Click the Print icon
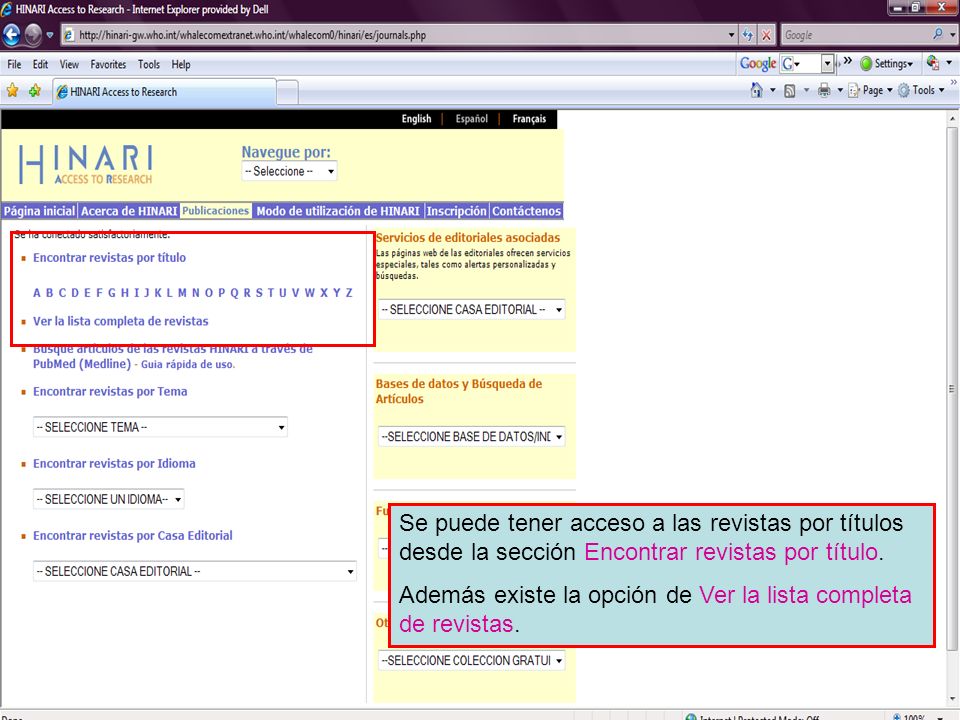The image size is (960, 720). click(824, 91)
